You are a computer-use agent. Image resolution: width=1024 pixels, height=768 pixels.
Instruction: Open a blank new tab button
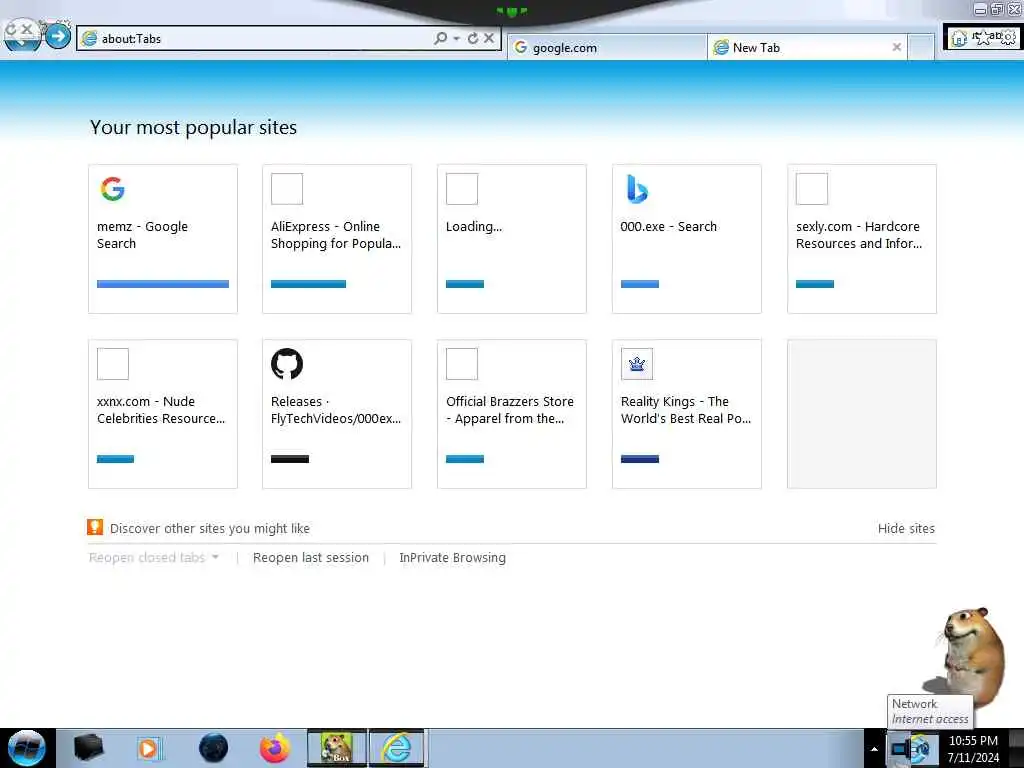point(921,48)
